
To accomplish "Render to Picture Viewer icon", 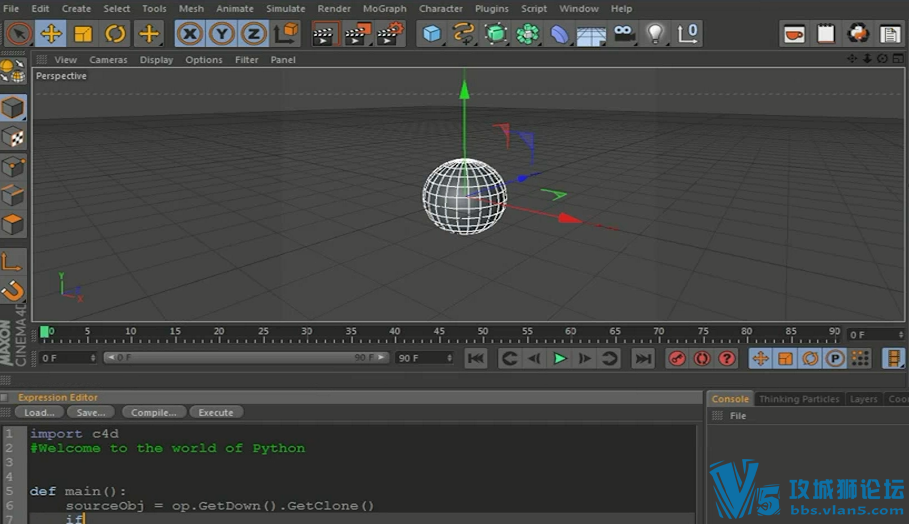I will pyautogui.click(x=357, y=34).
